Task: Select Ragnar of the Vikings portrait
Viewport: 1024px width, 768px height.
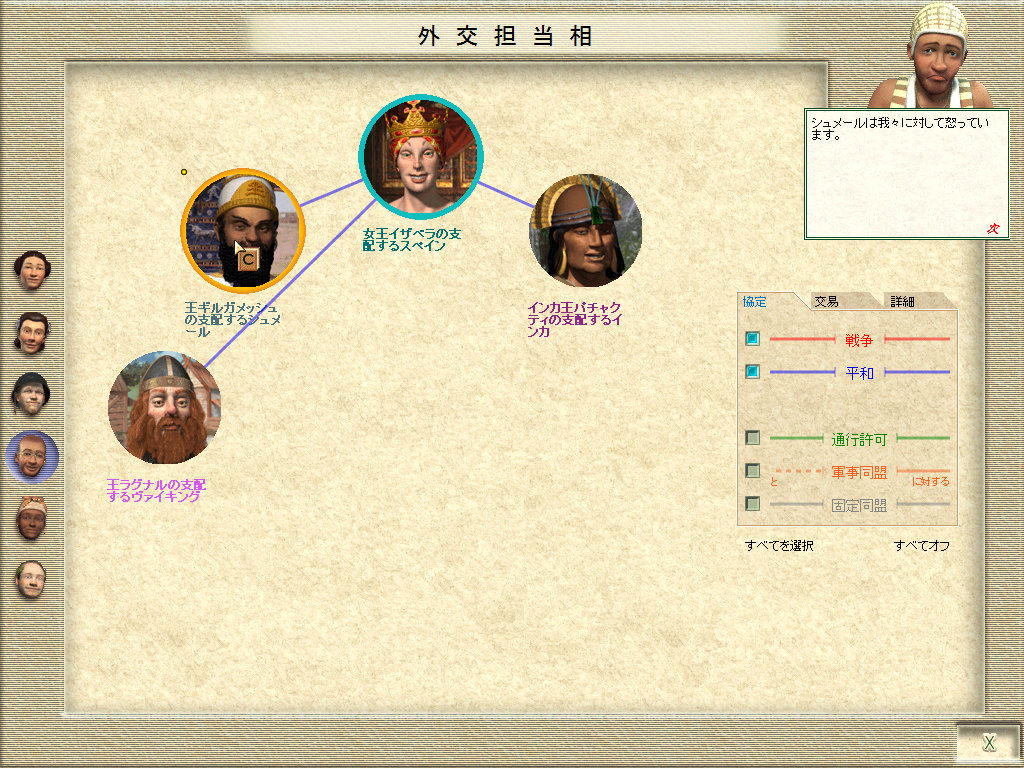Action: pos(164,407)
